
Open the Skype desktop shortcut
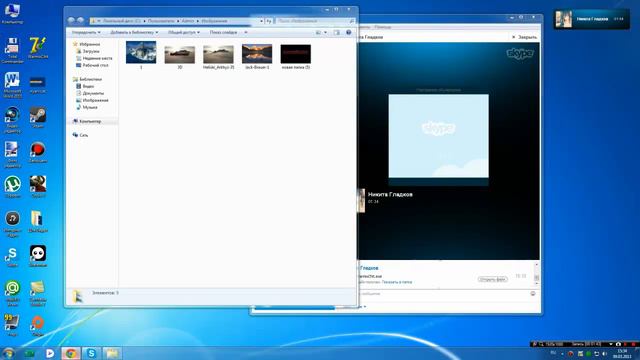(x=12, y=257)
